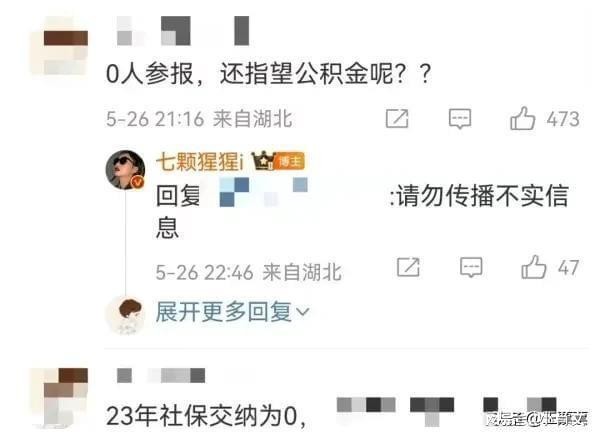Image resolution: width=600 pixels, height=439 pixels.
Task: Click the chevron beside 展开更多回复
Action: [302, 312]
